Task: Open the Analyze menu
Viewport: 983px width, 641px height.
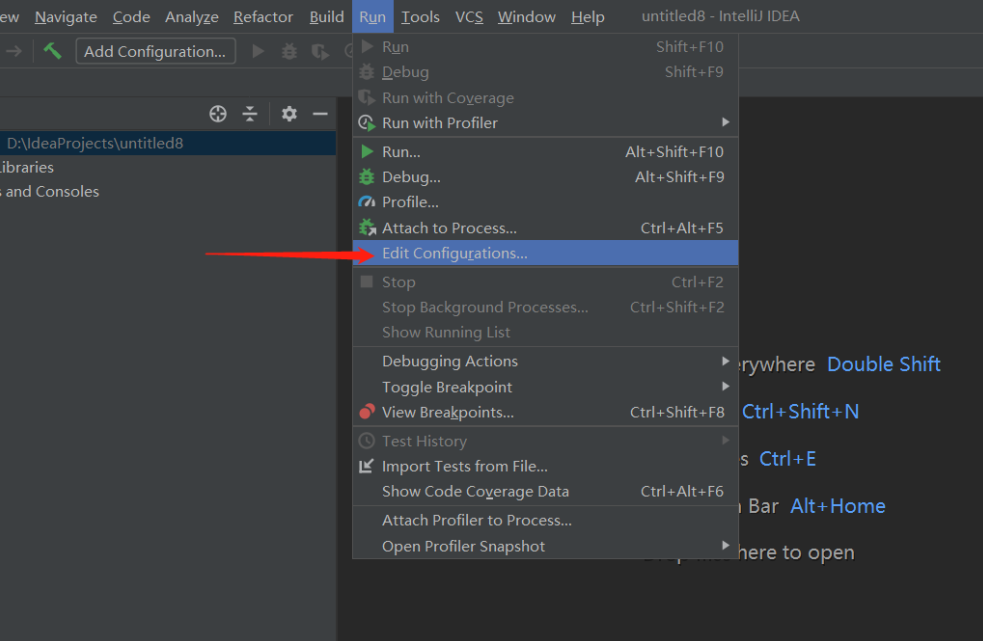Action: (x=192, y=17)
